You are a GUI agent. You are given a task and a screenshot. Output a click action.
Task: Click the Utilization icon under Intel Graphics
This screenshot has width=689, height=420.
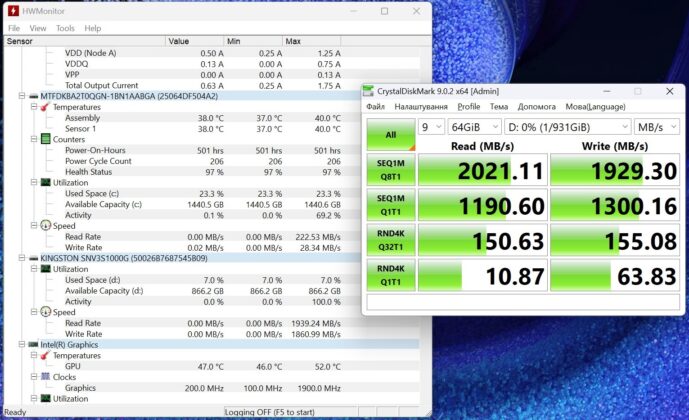pyautogui.click(x=45, y=398)
